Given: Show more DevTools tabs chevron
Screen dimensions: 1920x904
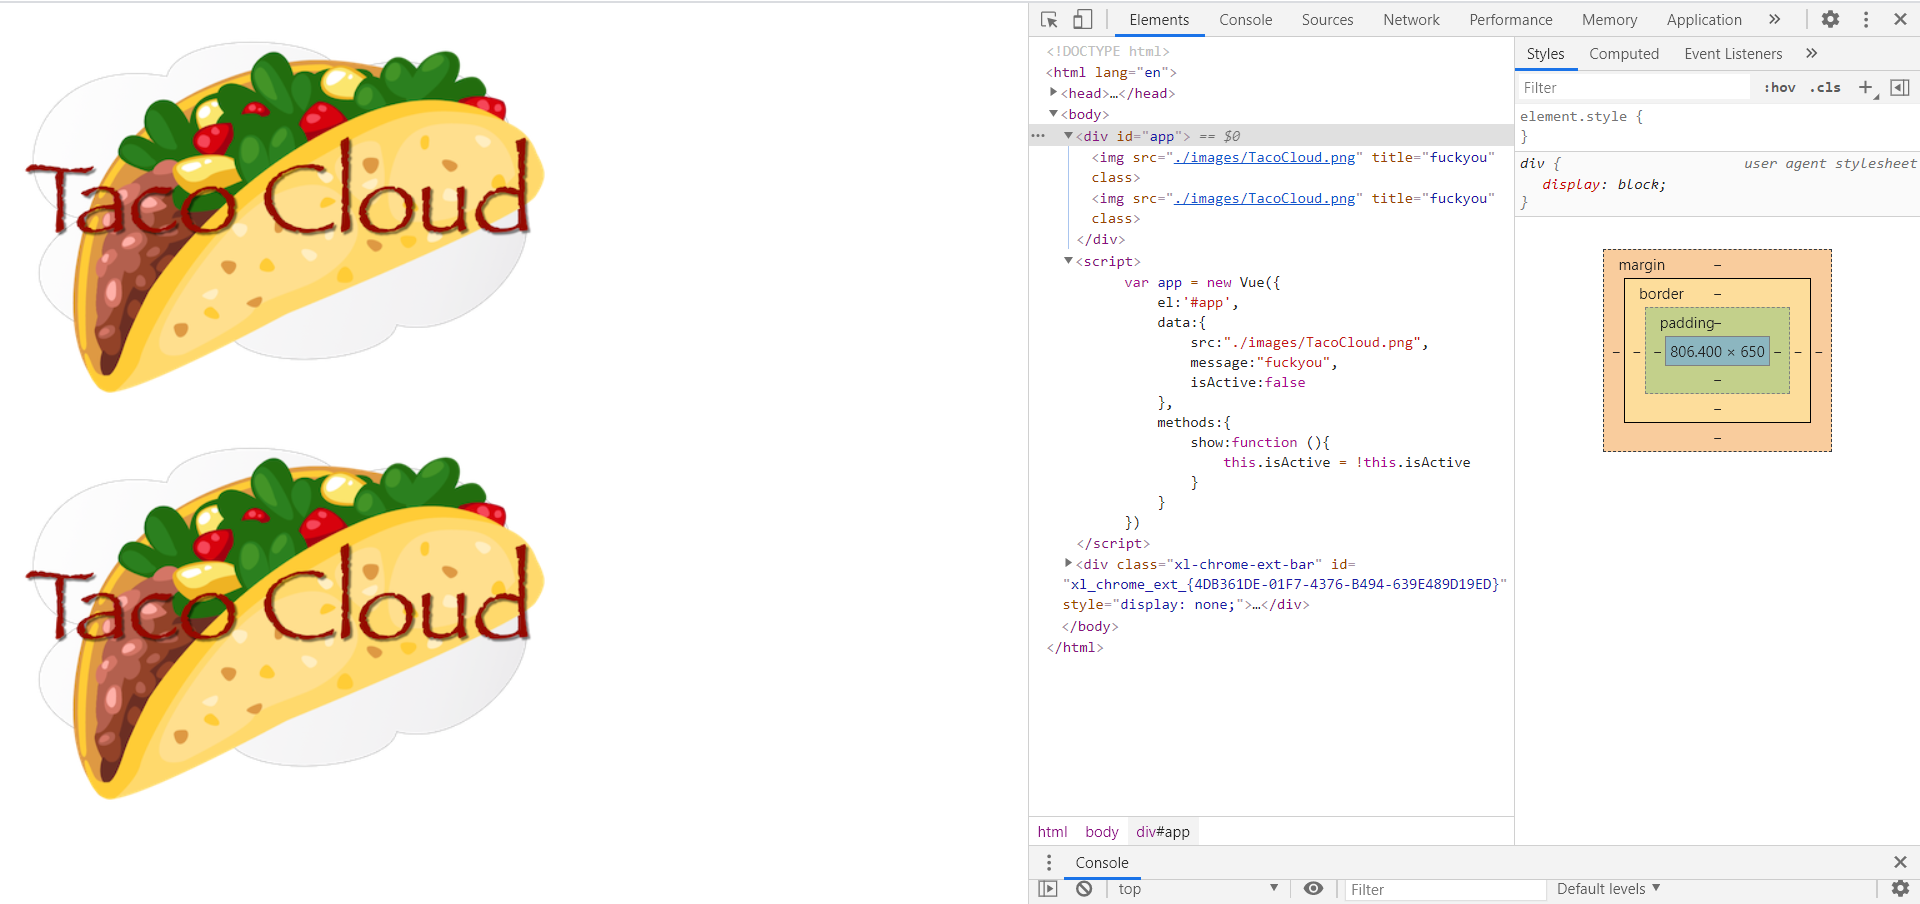Looking at the screenshot, I should coord(1775,19).
